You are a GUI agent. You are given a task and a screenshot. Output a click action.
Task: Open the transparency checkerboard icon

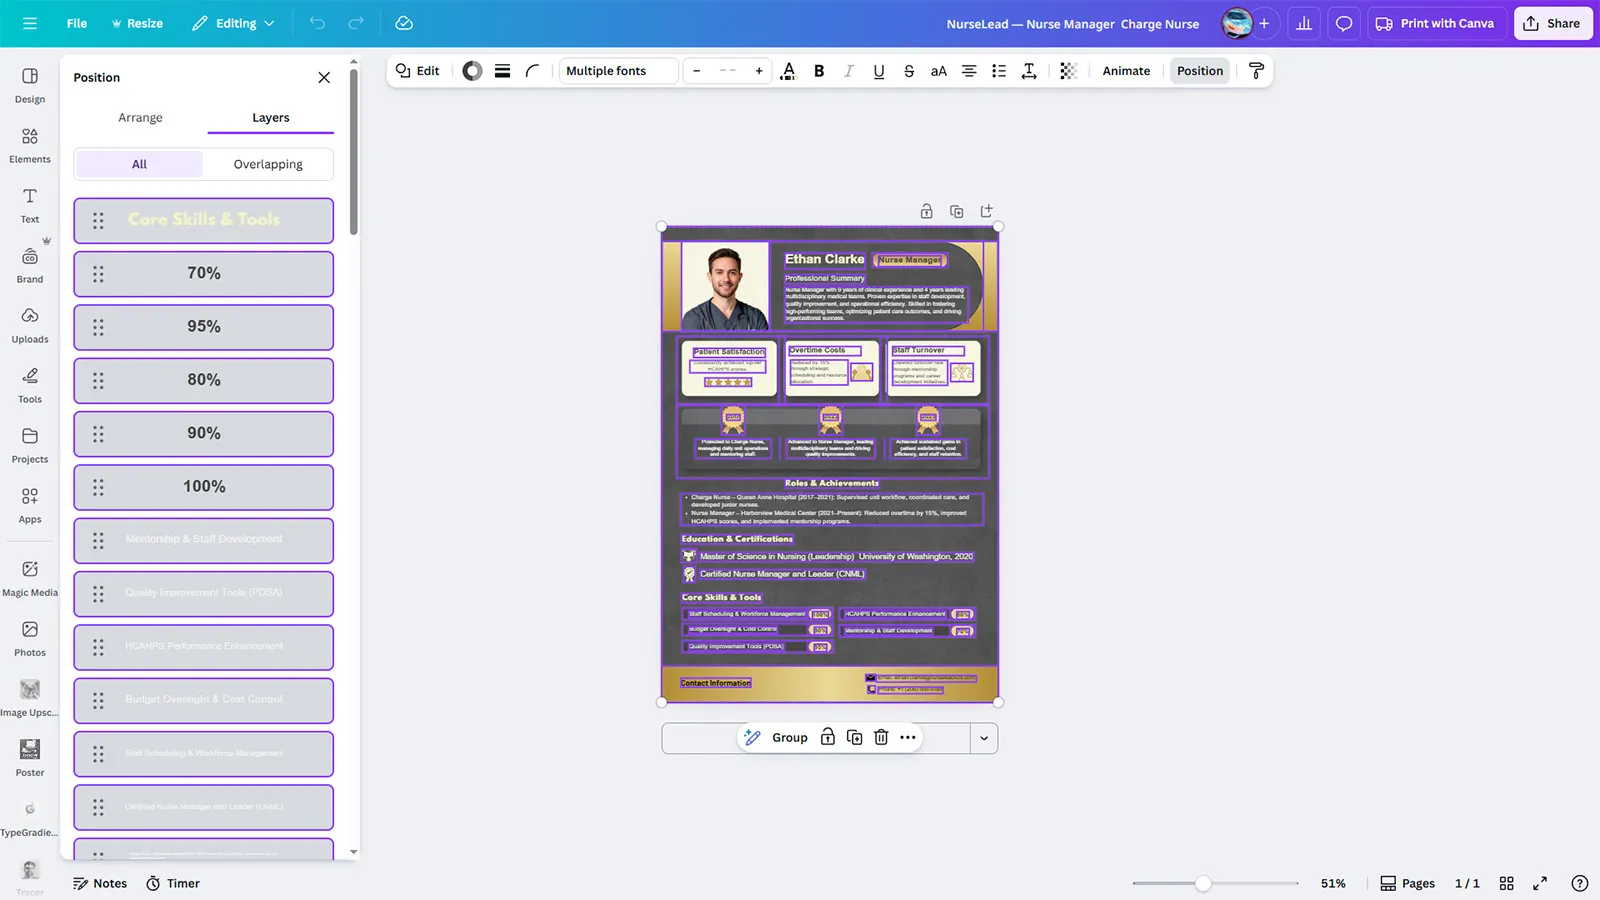coord(1068,71)
